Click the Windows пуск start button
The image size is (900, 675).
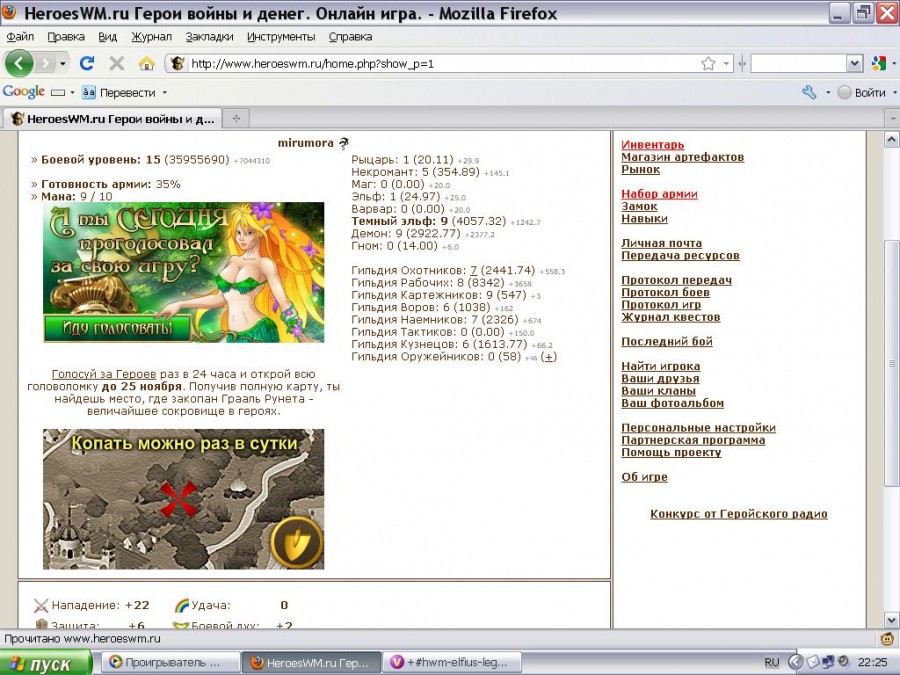45,663
